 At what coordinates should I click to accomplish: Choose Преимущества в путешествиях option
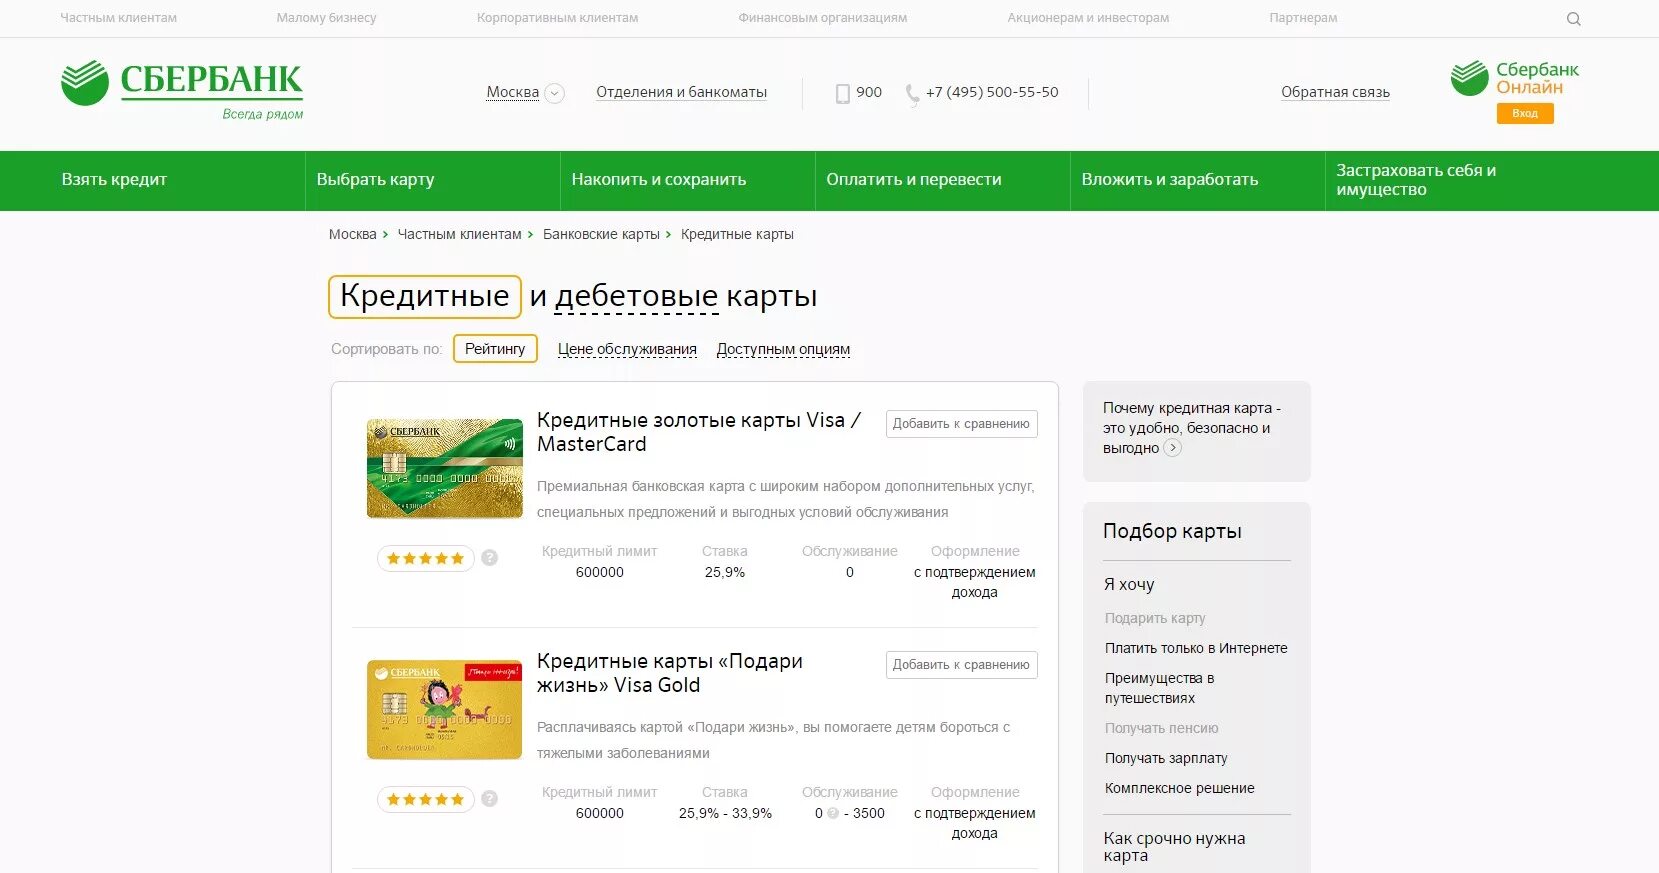pos(1159,688)
